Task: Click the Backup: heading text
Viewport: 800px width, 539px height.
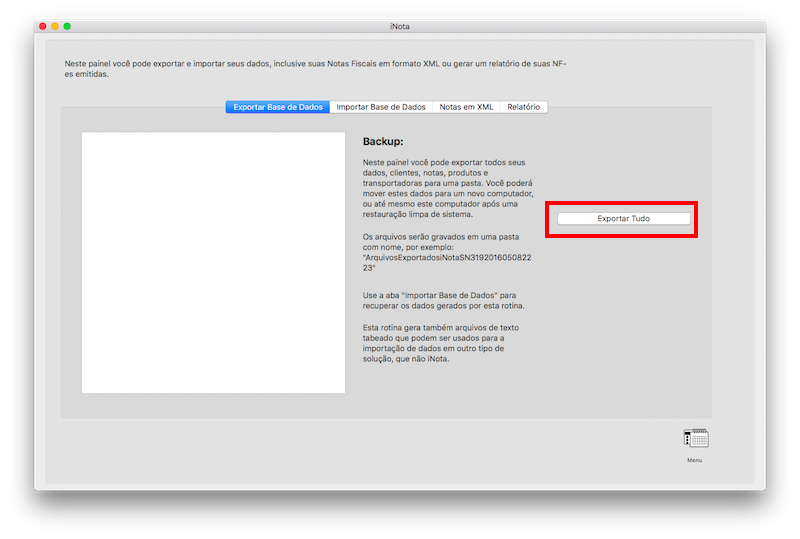Action: point(383,141)
